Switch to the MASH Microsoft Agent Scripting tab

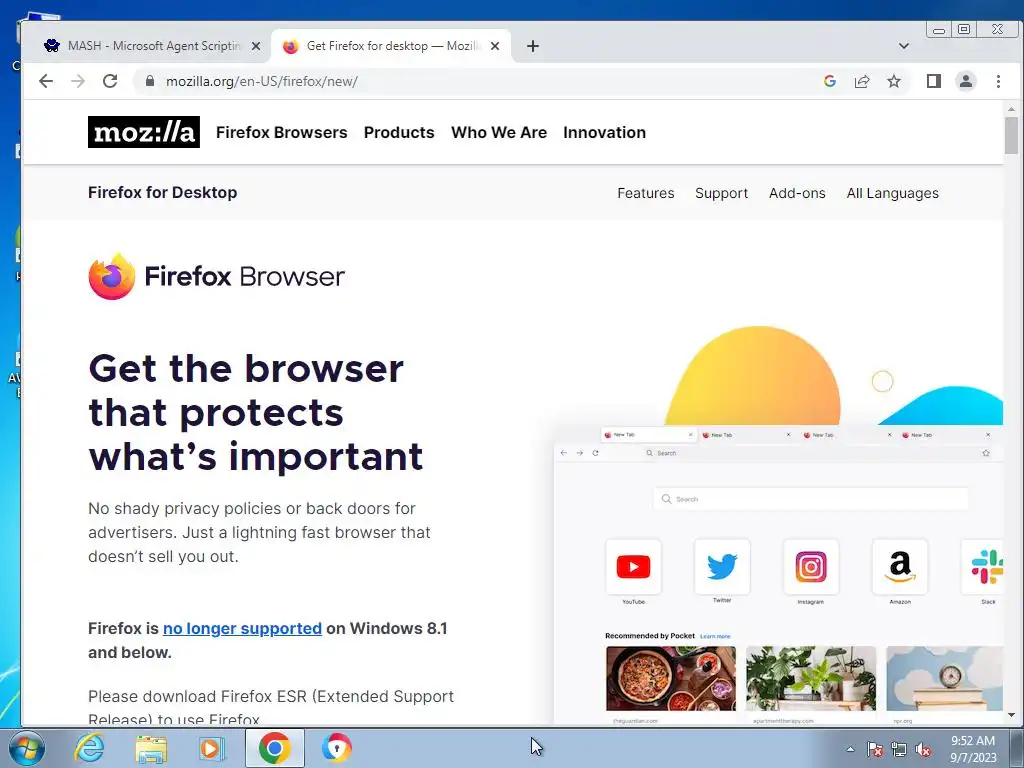click(152, 46)
